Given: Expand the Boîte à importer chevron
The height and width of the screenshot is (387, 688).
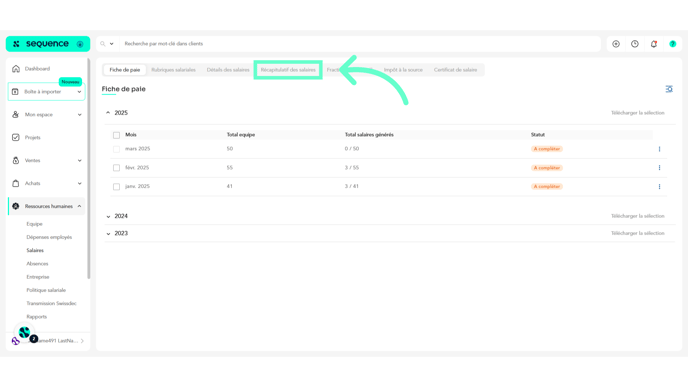Looking at the screenshot, I should point(79,92).
